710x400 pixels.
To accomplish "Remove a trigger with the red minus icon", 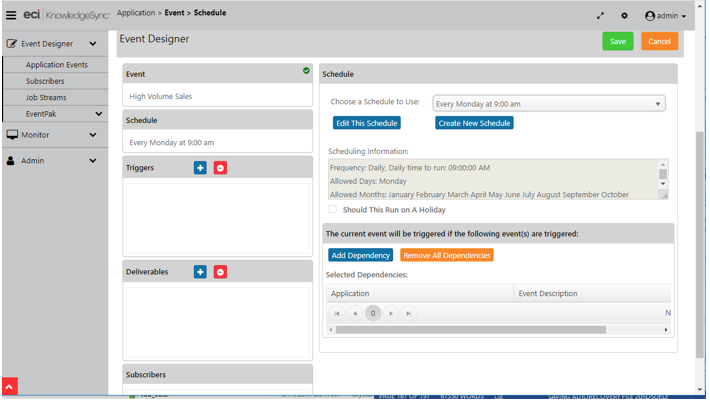I will pos(220,168).
